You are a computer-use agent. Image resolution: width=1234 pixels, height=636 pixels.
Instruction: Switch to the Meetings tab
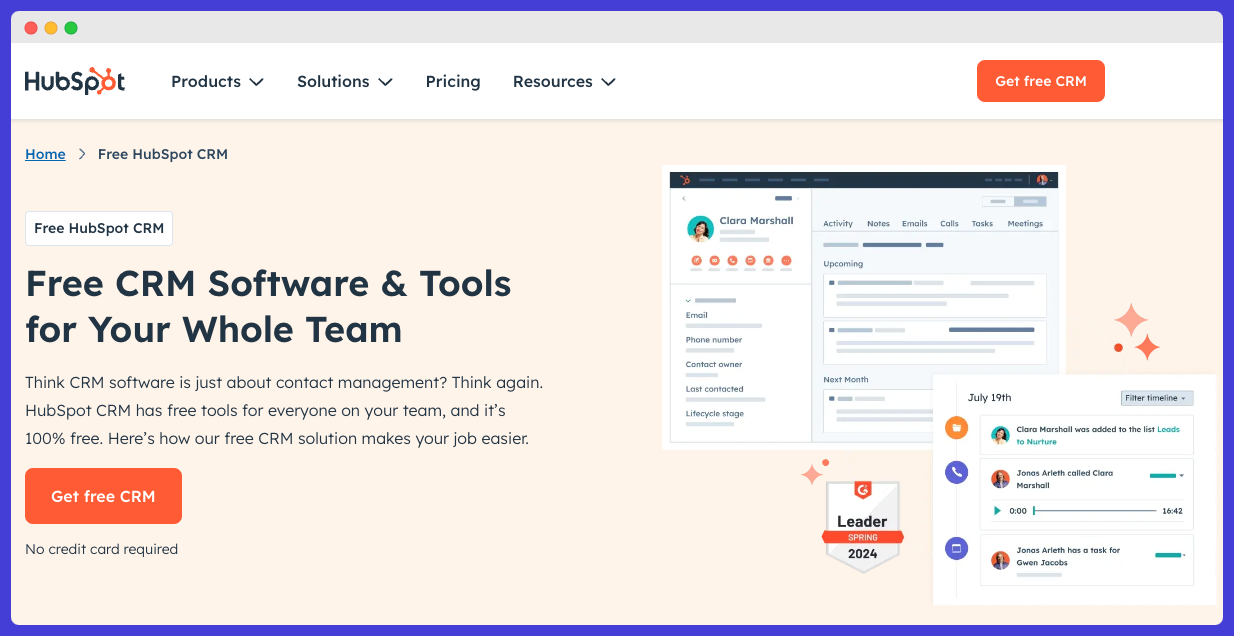click(x=1025, y=224)
